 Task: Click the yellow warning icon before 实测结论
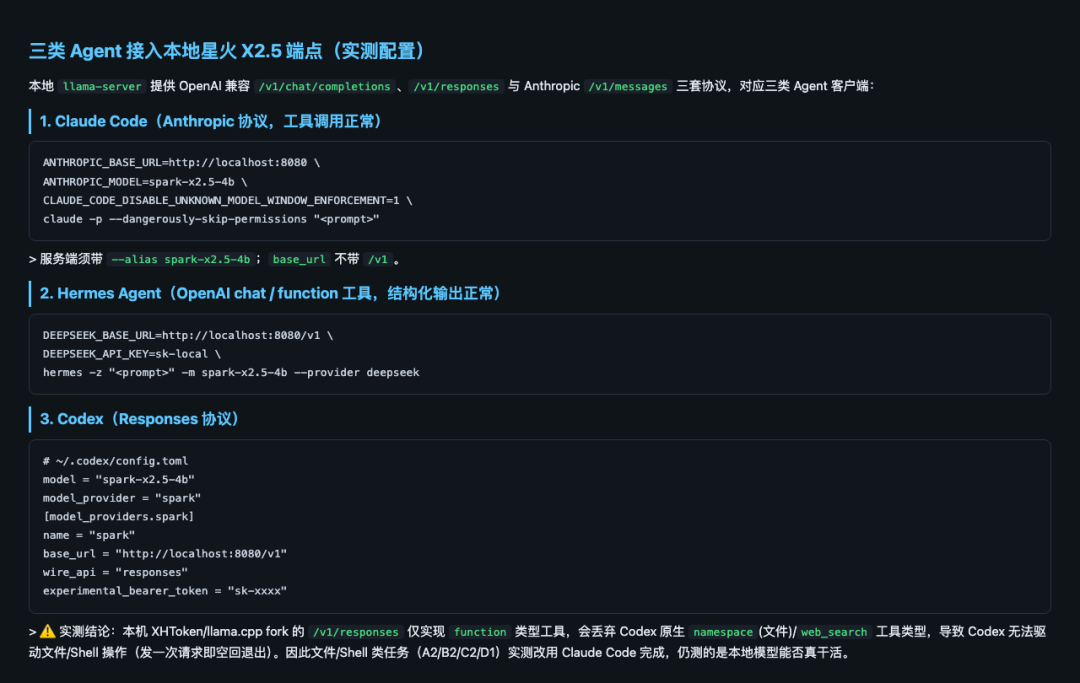pos(48,631)
